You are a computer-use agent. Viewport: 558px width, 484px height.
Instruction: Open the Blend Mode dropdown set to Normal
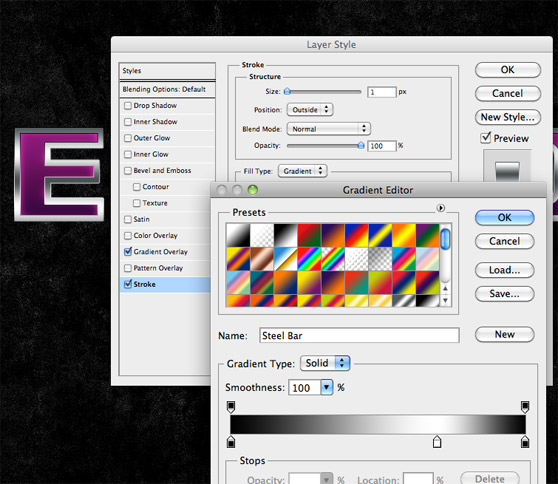point(329,129)
